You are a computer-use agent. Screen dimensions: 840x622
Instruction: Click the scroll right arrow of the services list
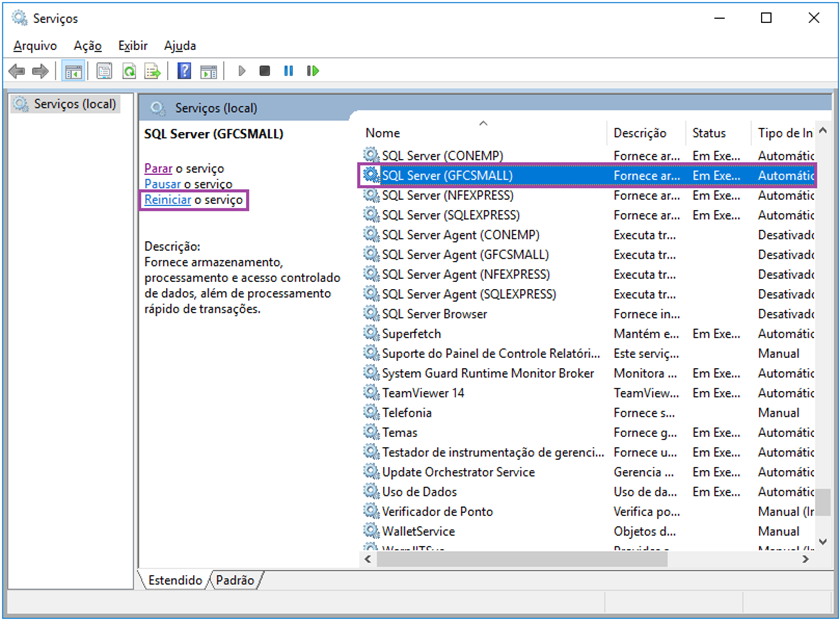tap(806, 559)
